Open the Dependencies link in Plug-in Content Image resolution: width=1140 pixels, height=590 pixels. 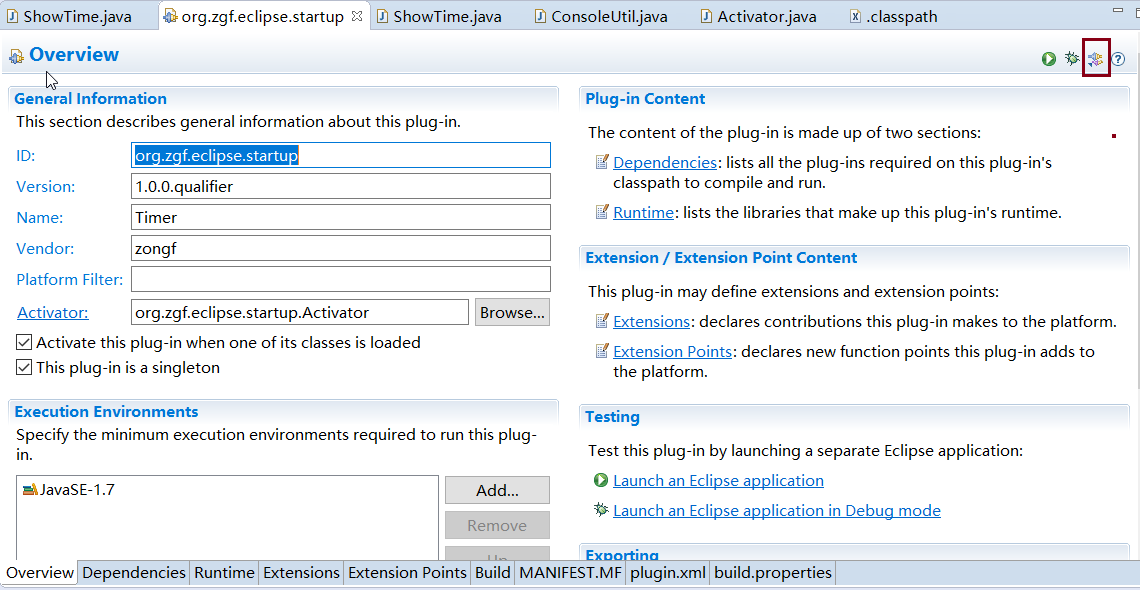(x=664, y=162)
